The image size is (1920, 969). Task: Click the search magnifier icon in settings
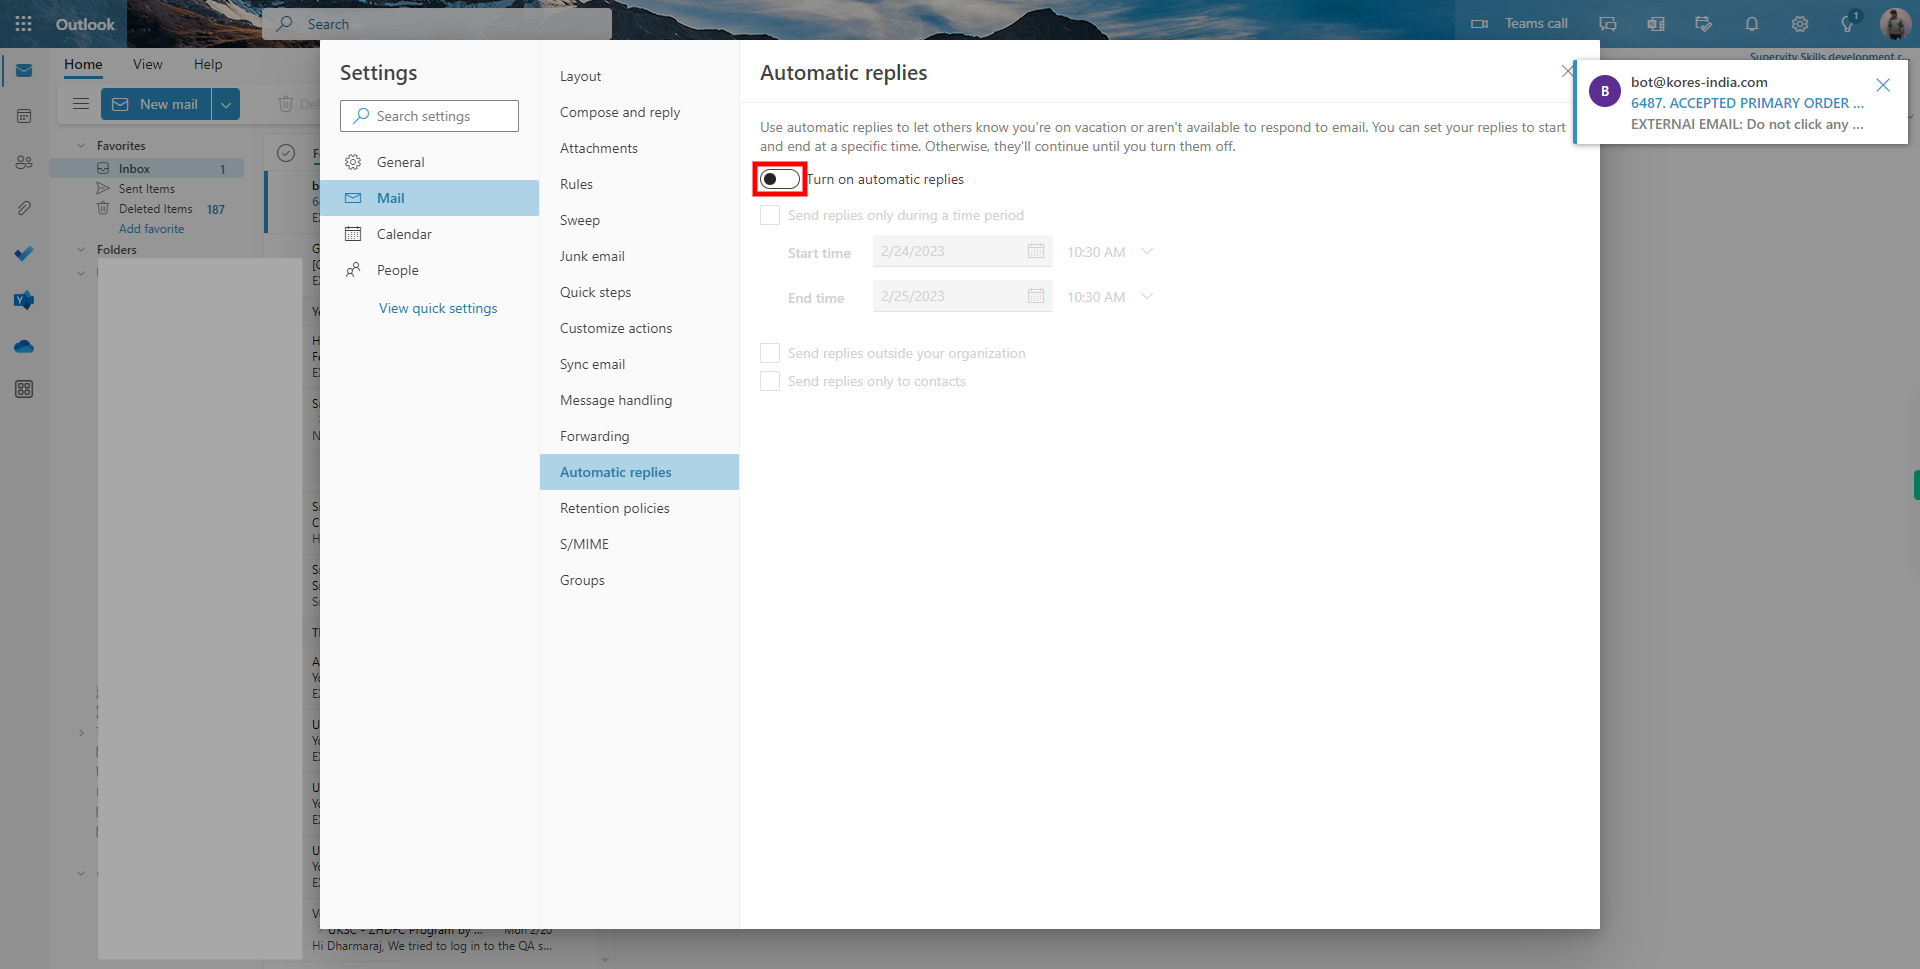pyautogui.click(x=361, y=116)
